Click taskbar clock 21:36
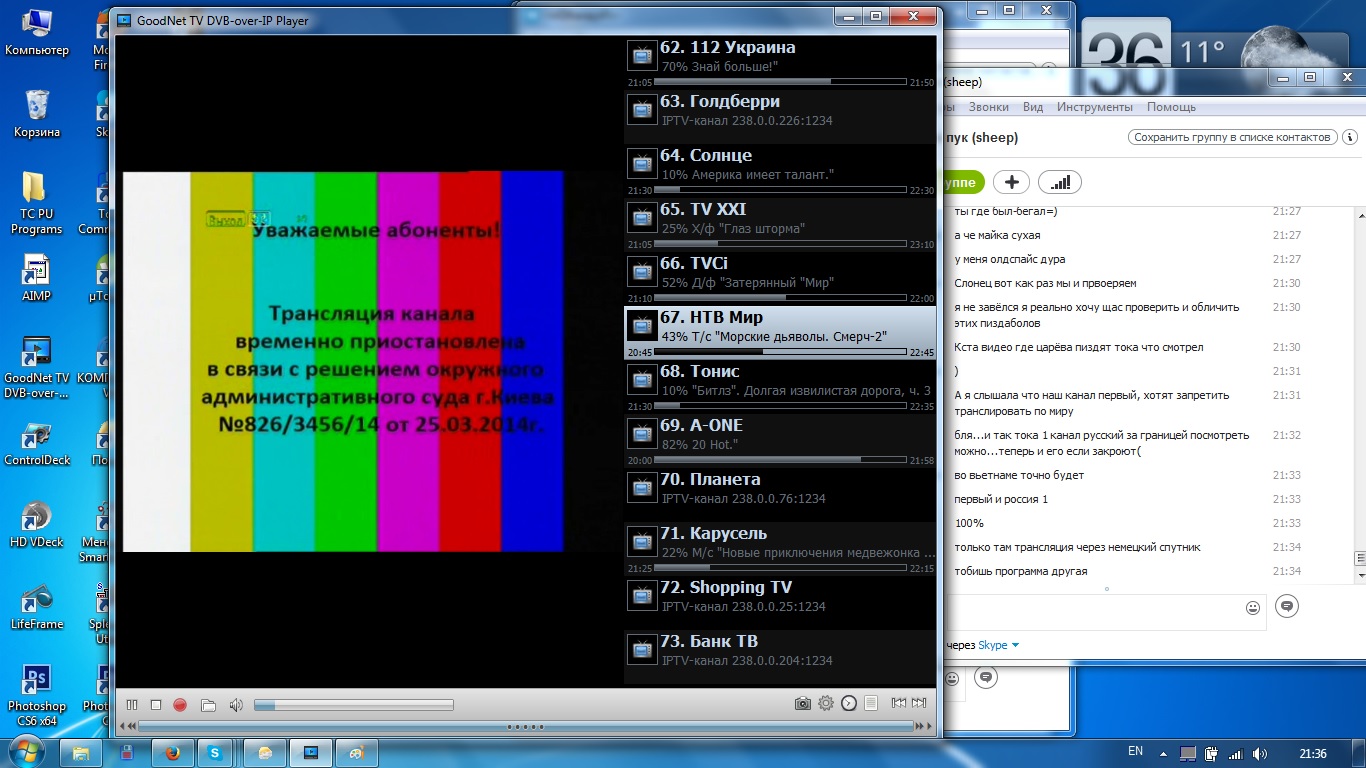1366x768 pixels. (1312, 753)
